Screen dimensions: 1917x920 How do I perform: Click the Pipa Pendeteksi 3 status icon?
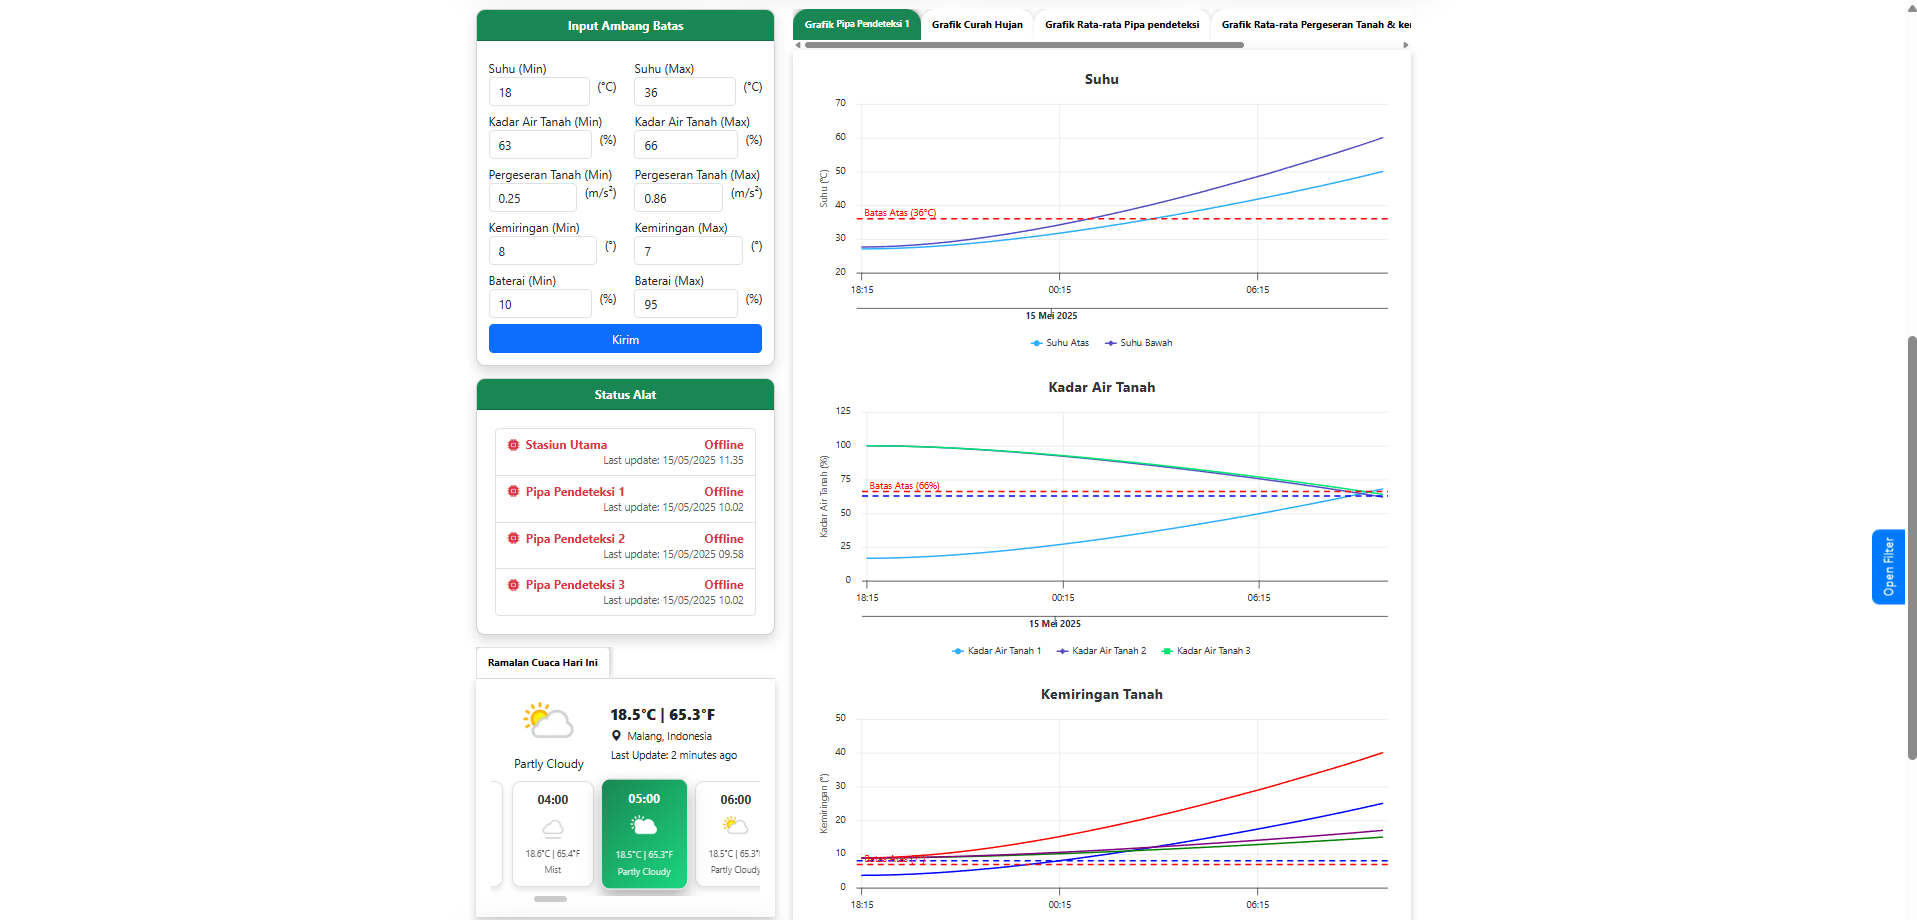(513, 585)
